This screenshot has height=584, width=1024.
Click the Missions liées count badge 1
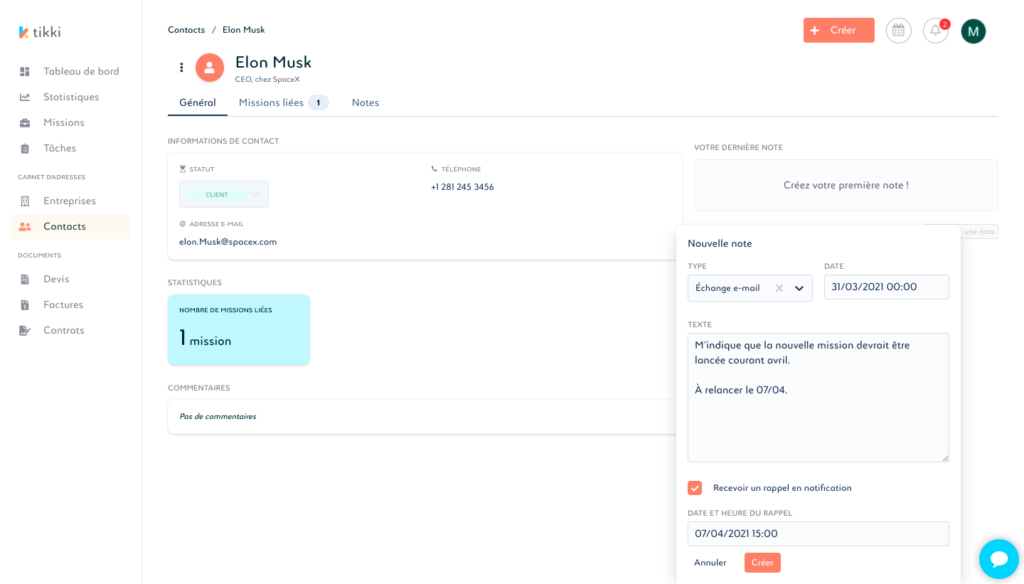pyautogui.click(x=318, y=103)
